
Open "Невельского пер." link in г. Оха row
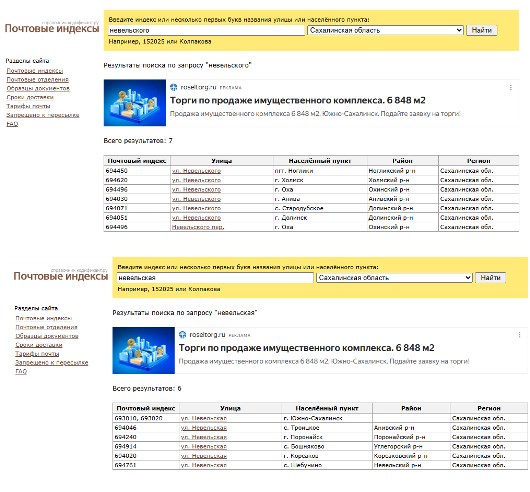coord(198,227)
